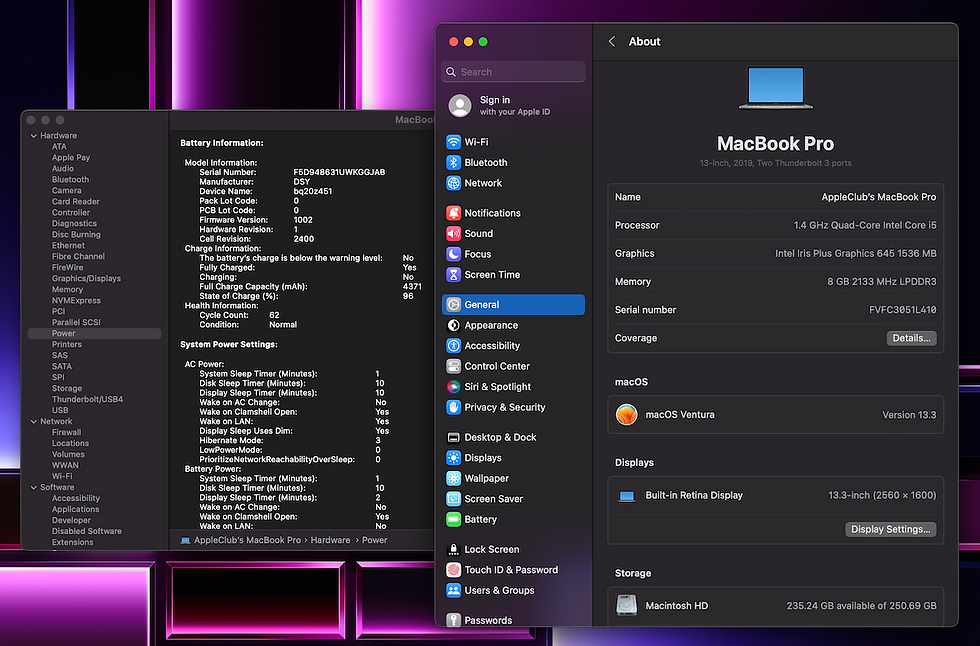Image resolution: width=980 pixels, height=646 pixels.
Task: Click the System Settings search field
Action: [x=513, y=72]
